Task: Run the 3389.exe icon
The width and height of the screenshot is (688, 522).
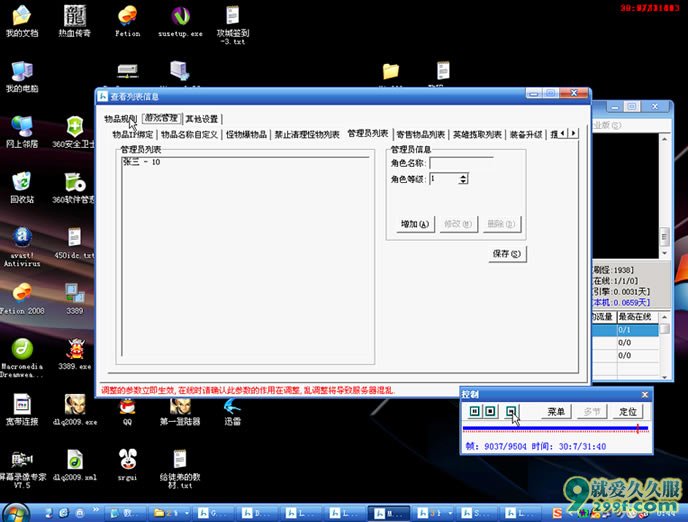Action: [75, 354]
